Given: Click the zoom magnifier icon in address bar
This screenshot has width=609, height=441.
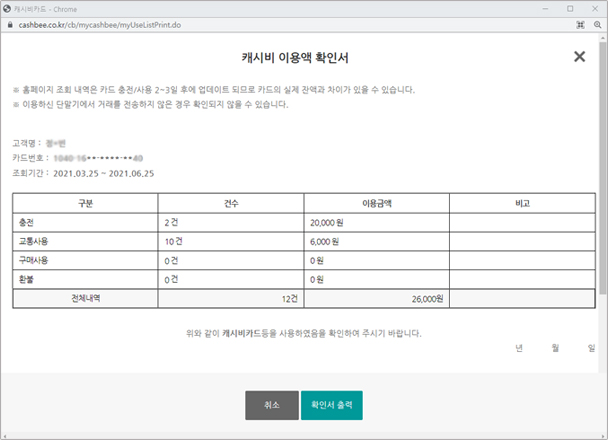Looking at the screenshot, I should click(597, 25).
